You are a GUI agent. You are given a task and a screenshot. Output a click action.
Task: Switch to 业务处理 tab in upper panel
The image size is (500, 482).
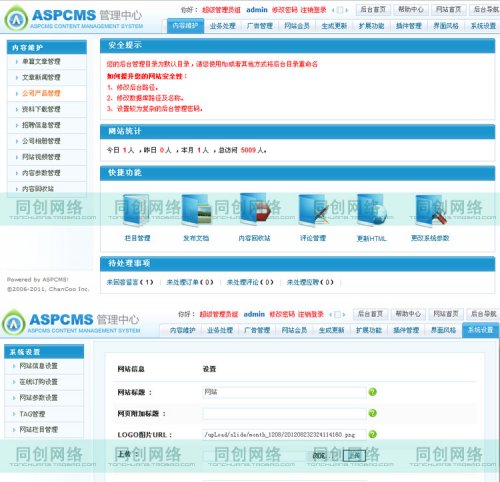(222, 26)
